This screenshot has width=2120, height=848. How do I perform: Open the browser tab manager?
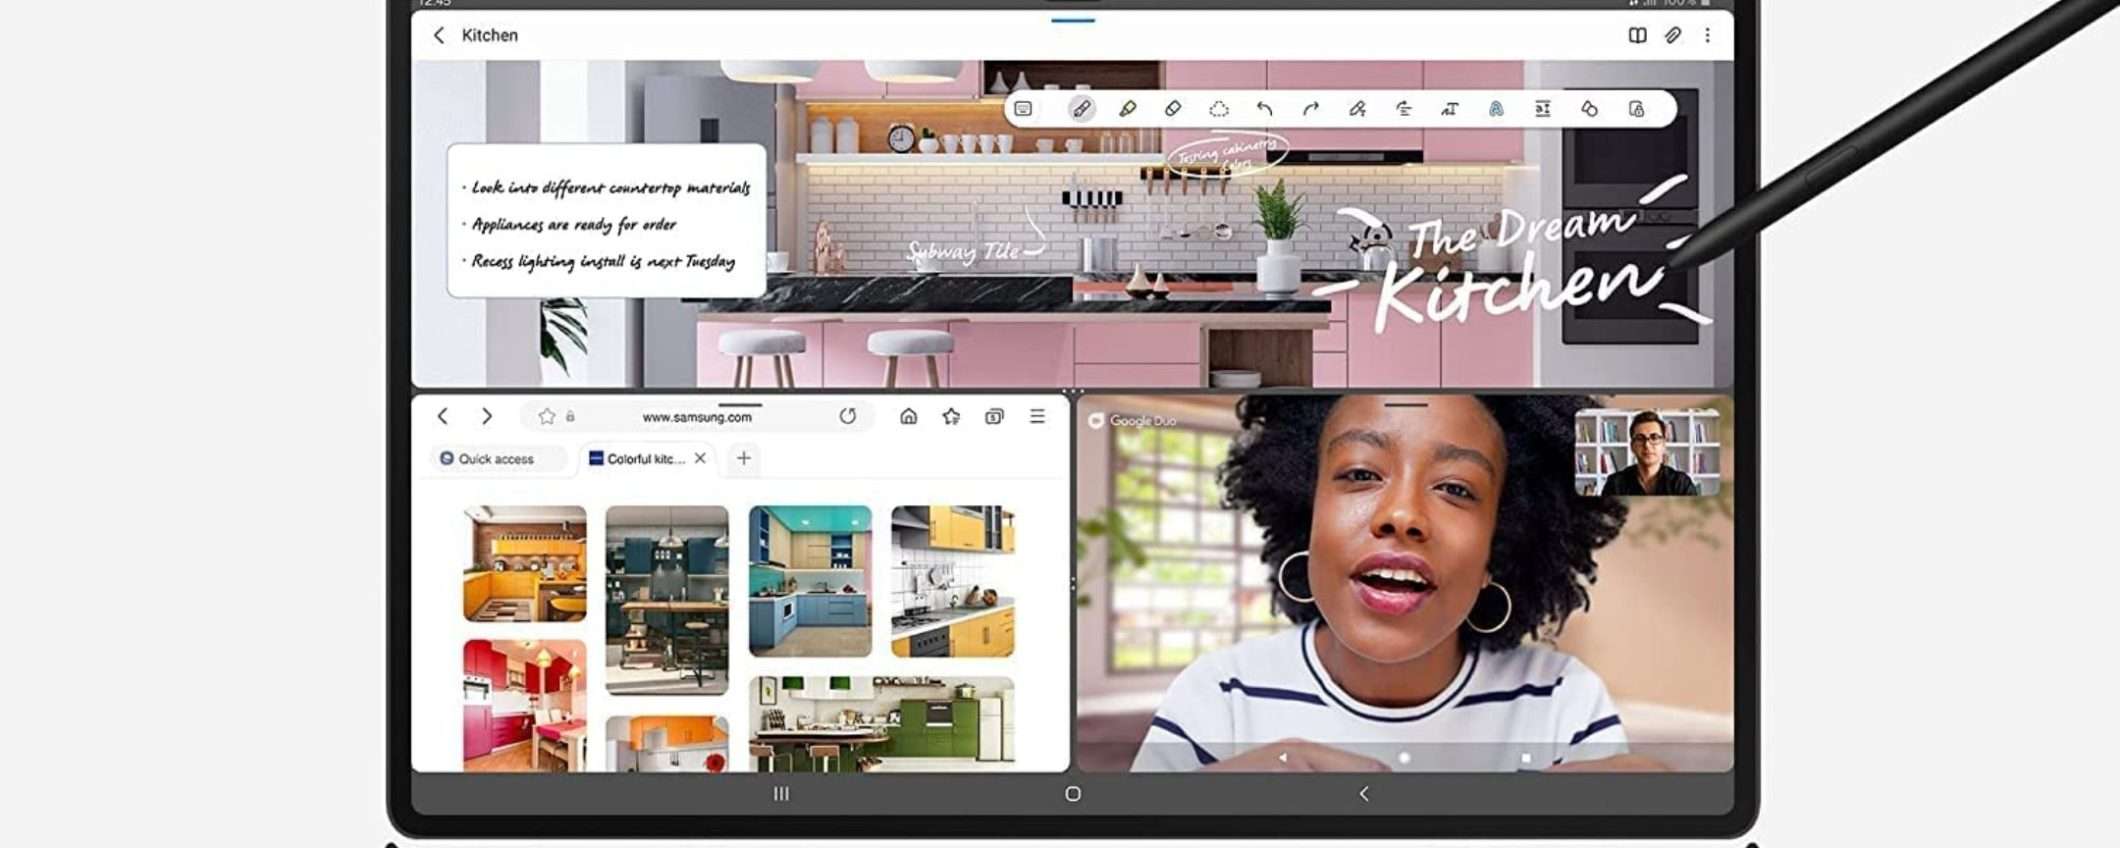(994, 416)
